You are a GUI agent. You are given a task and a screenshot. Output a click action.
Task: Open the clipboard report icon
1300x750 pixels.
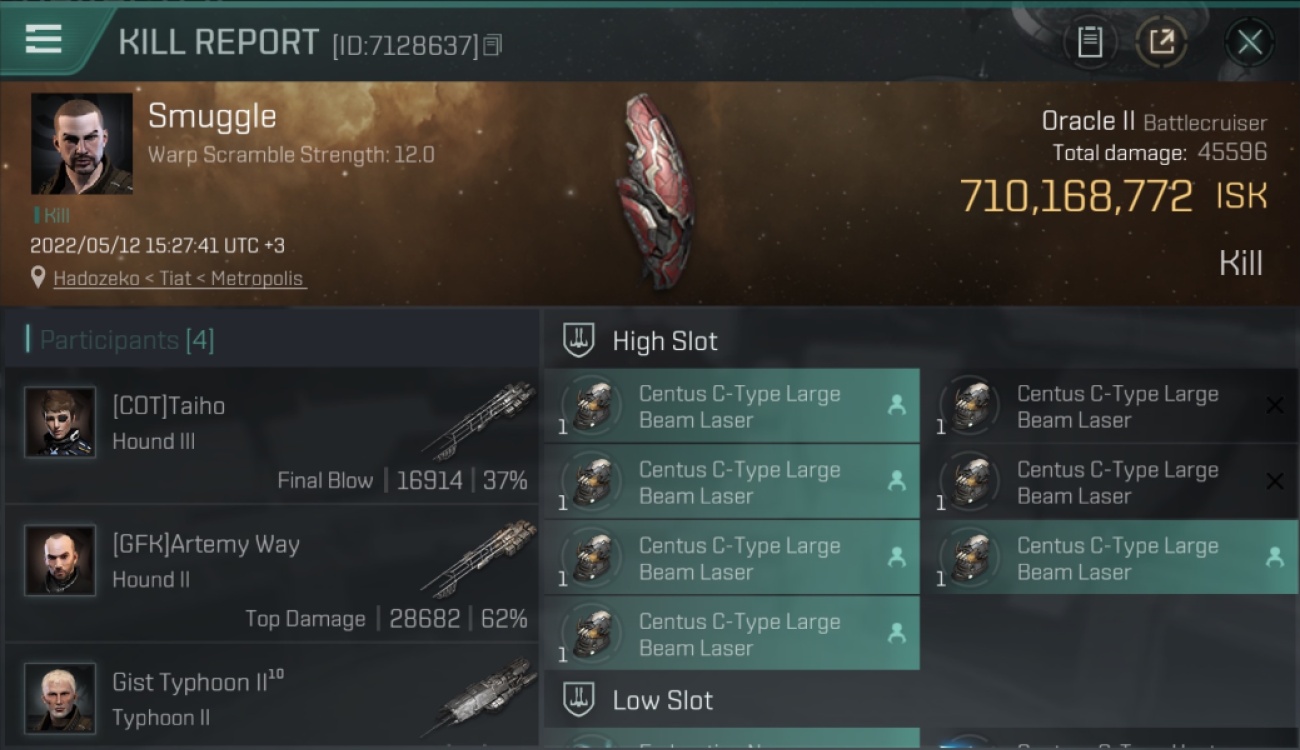[1089, 42]
